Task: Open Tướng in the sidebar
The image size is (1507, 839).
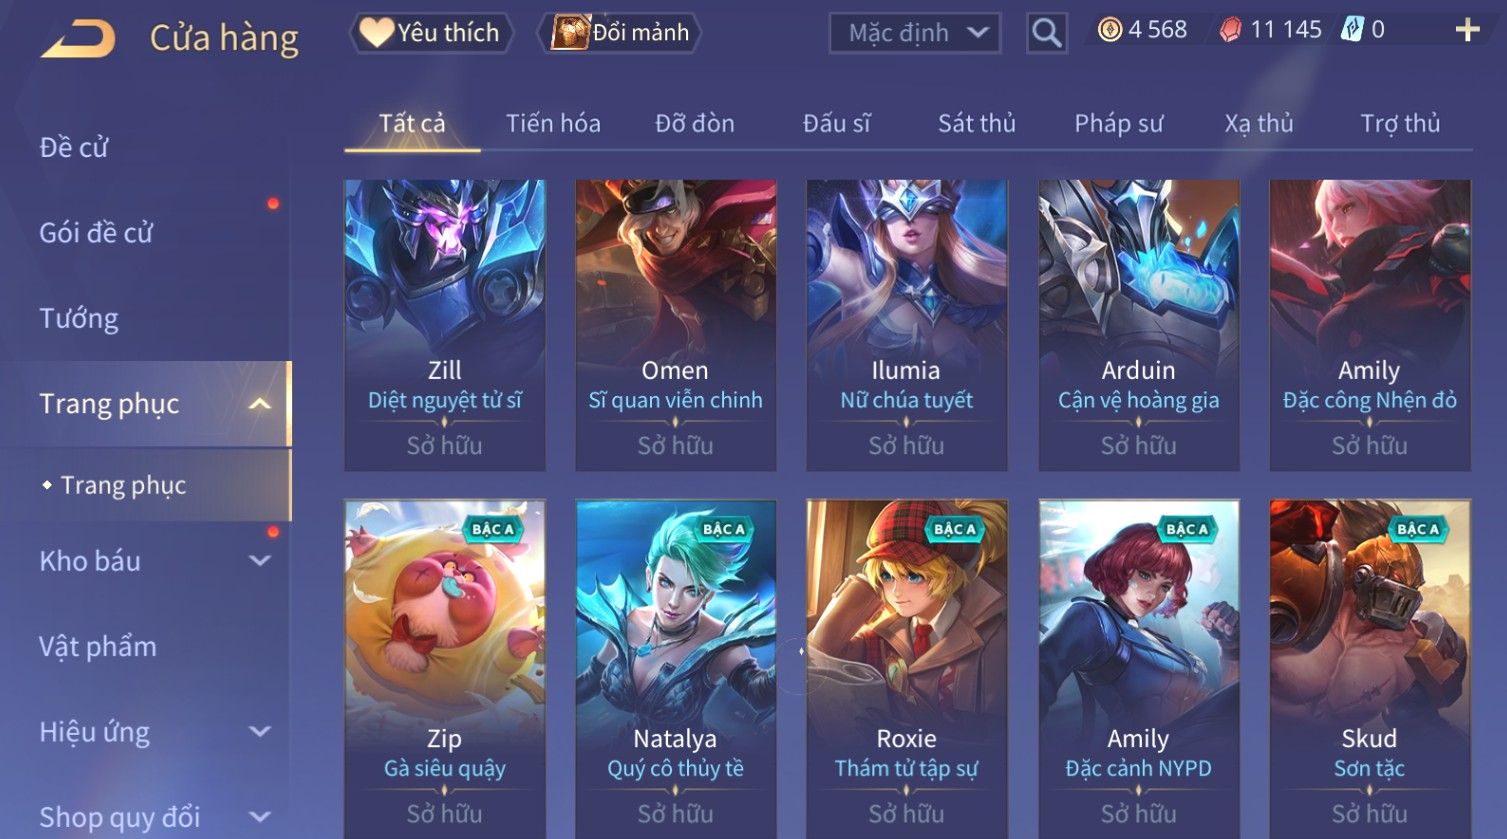Action: tap(79, 318)
